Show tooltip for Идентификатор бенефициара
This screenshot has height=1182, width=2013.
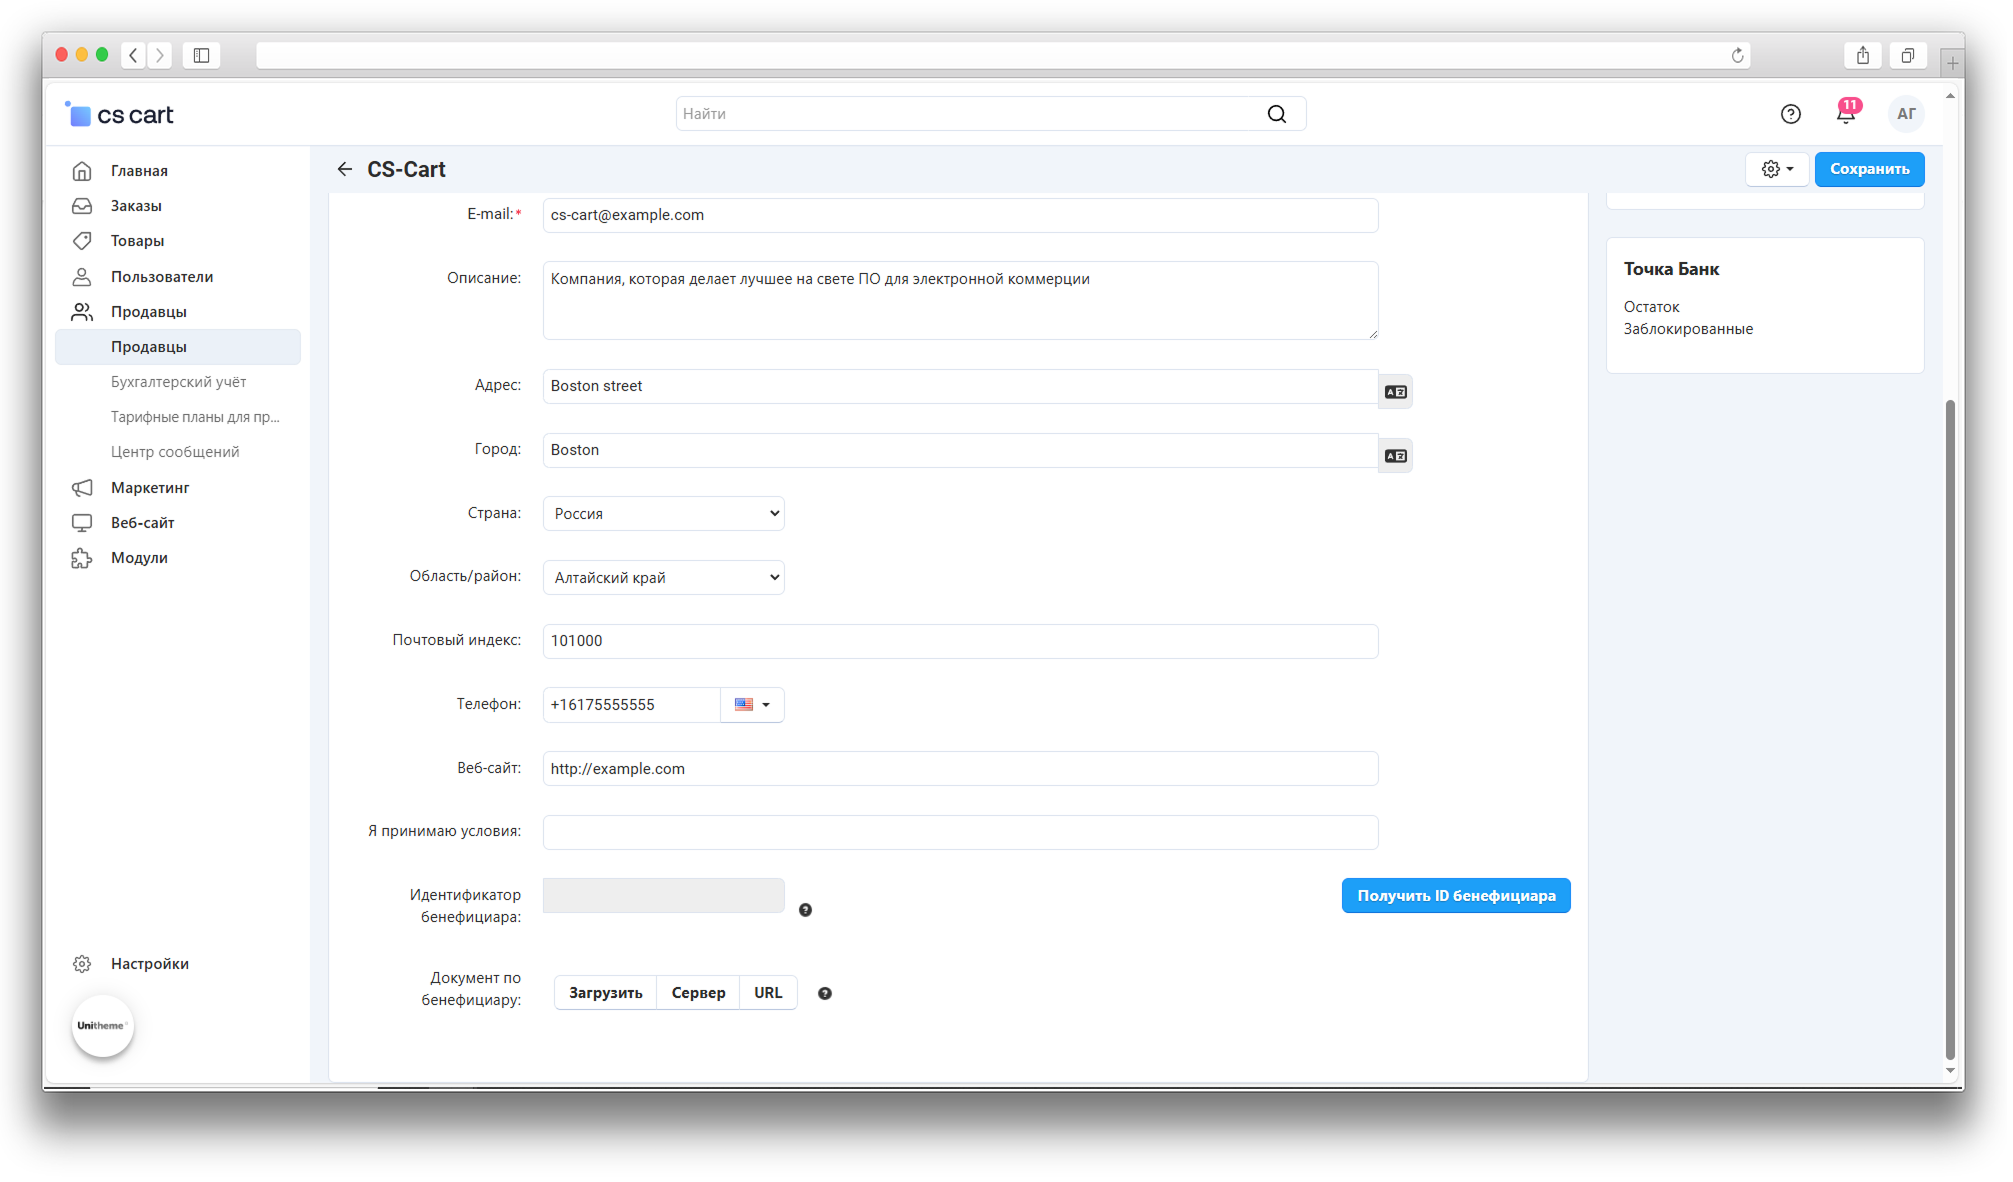pos(805,910)
